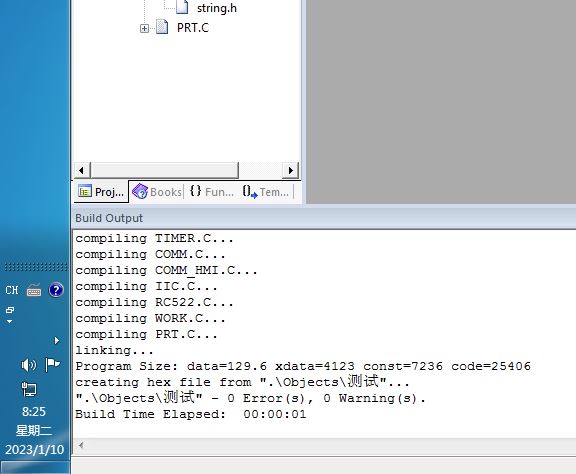Click the Show desktop button

point(35,467)
